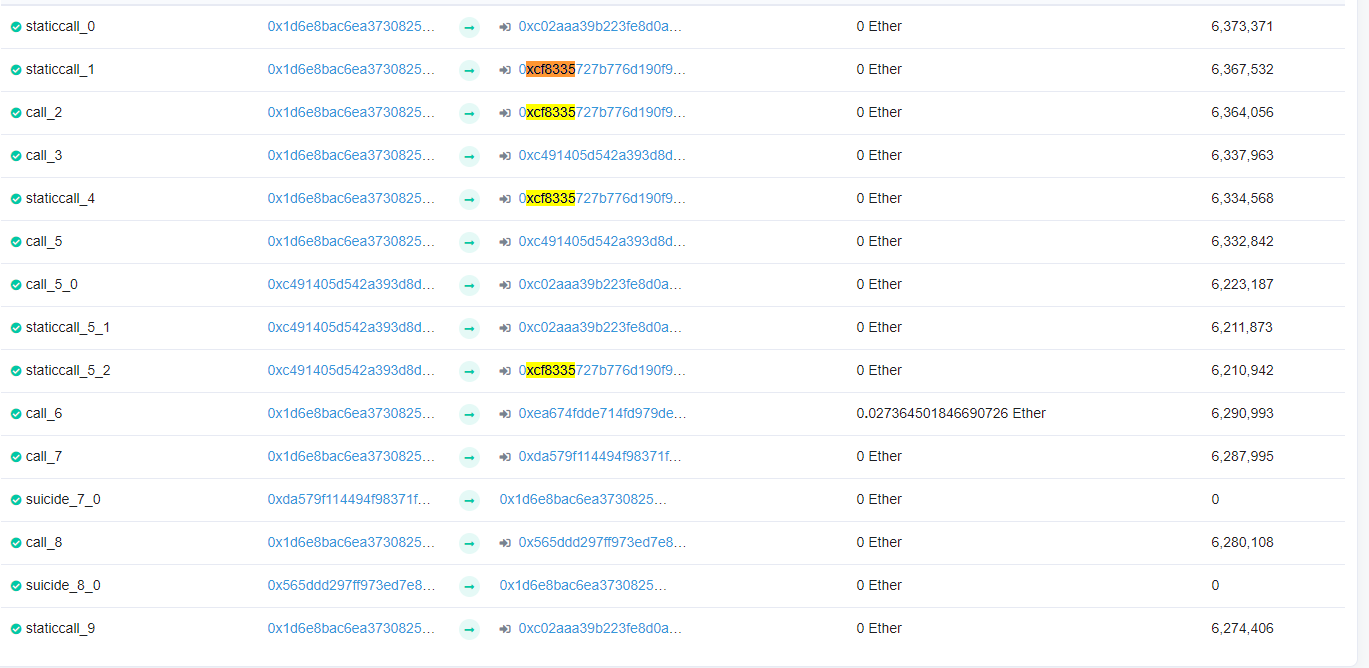Open the sender address in staticcall_0 row
This screenshot has height=668, width=1369.
pos(351,27)
